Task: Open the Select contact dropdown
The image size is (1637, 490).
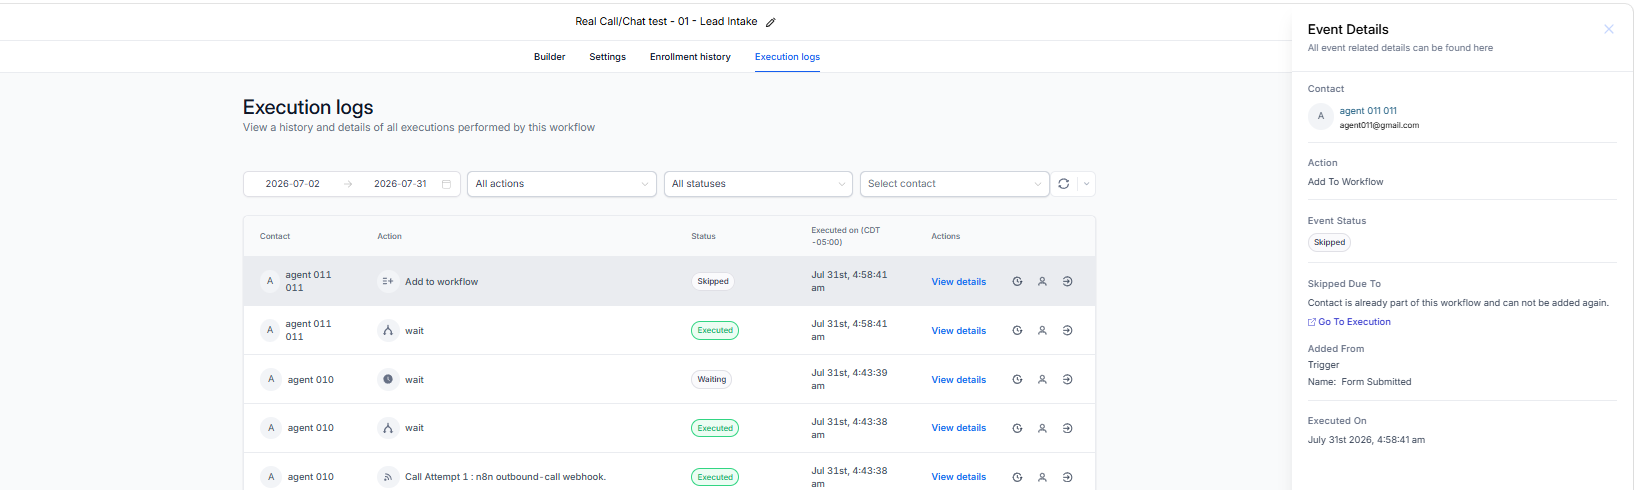Action: 955,184
